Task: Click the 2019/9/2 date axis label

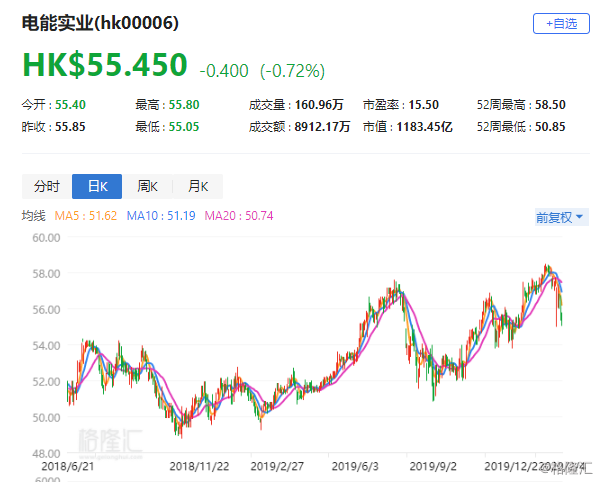Action: pos(433,466)
